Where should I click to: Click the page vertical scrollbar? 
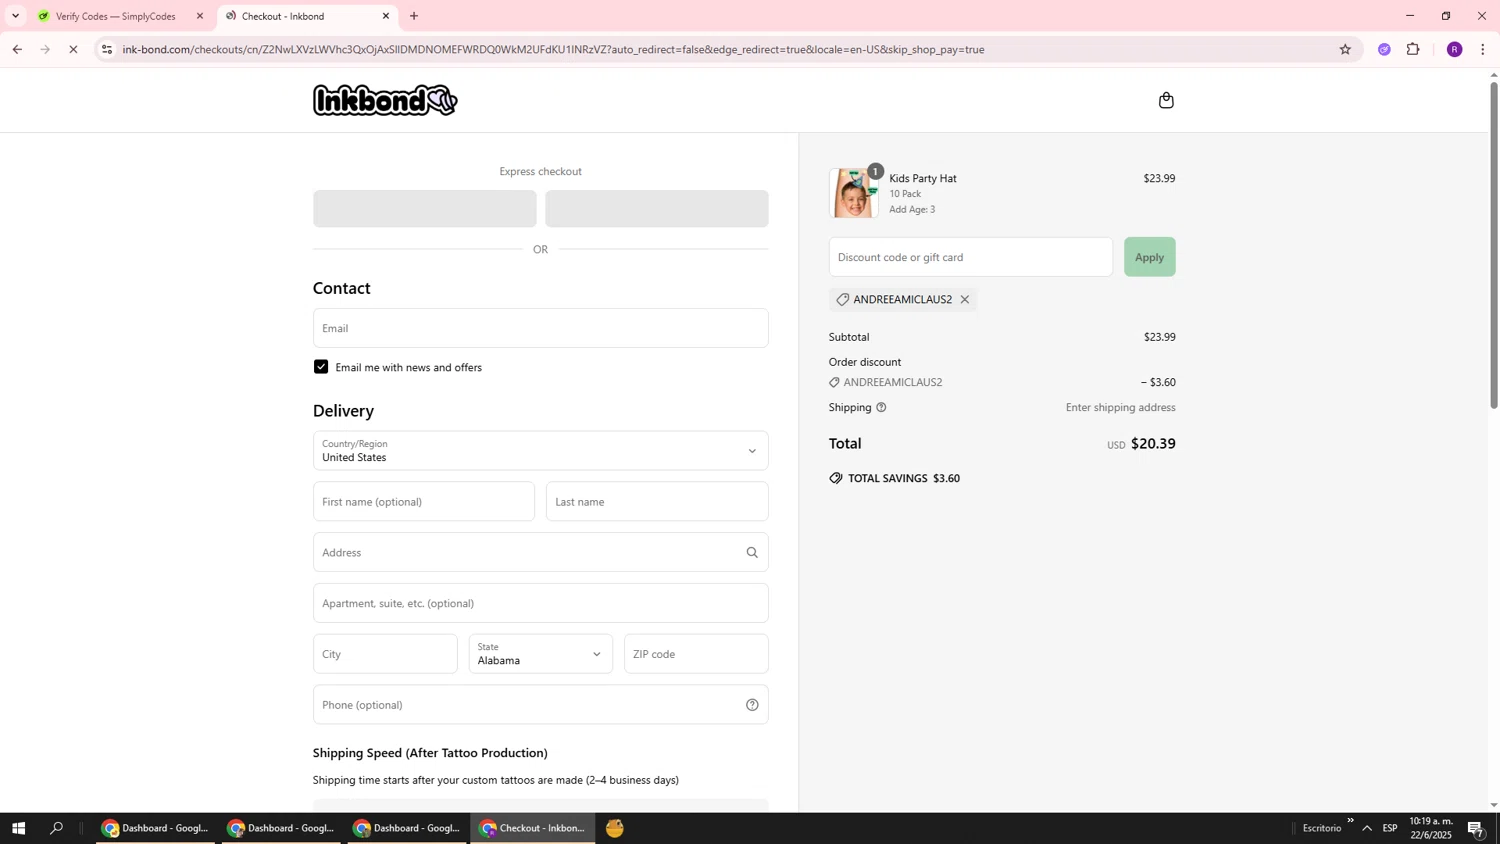coord(1494,245)
